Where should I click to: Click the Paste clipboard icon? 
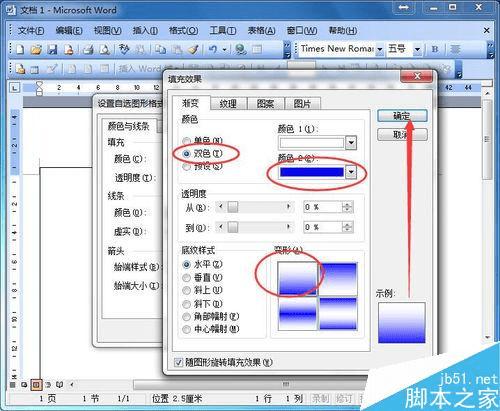[x=177, y=50]
